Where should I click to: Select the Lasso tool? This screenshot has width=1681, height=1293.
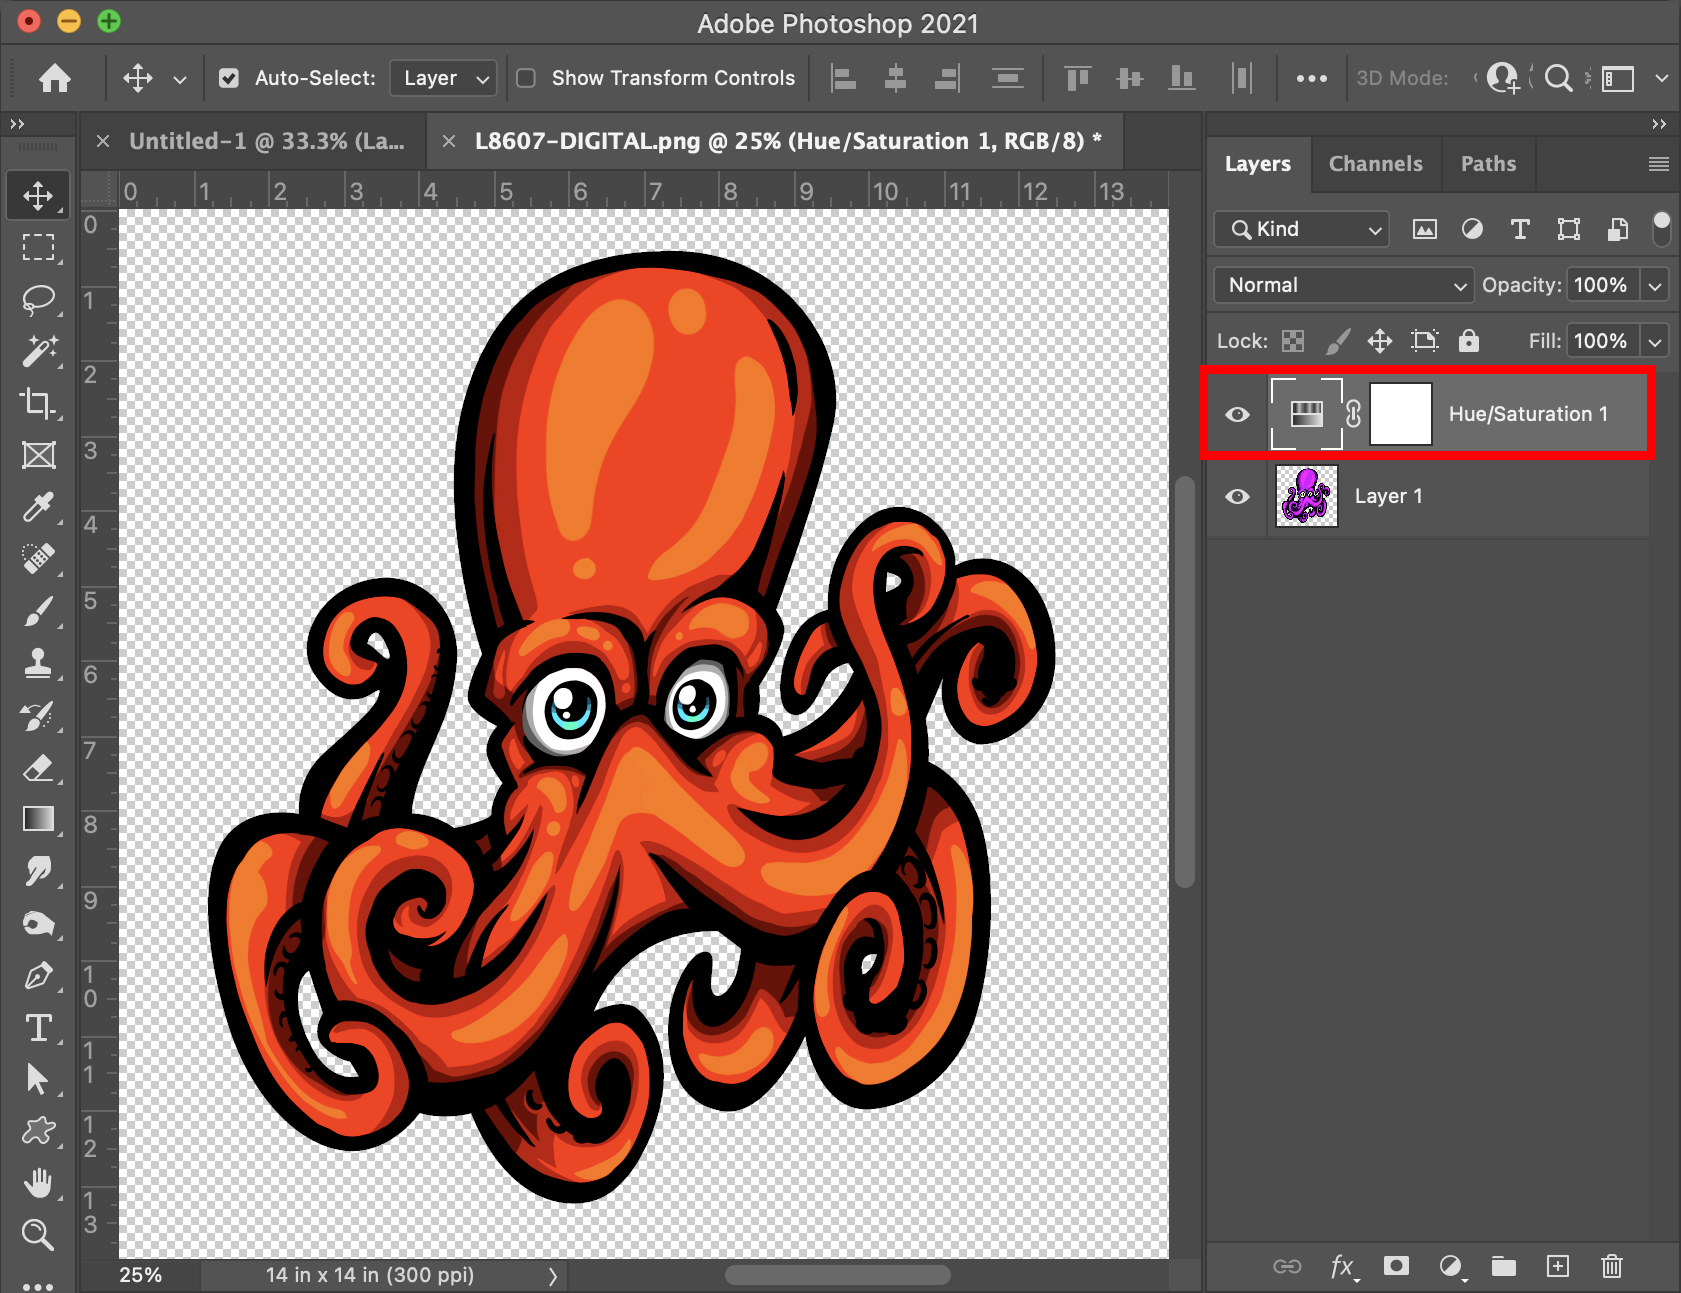(x=38, y=299)
